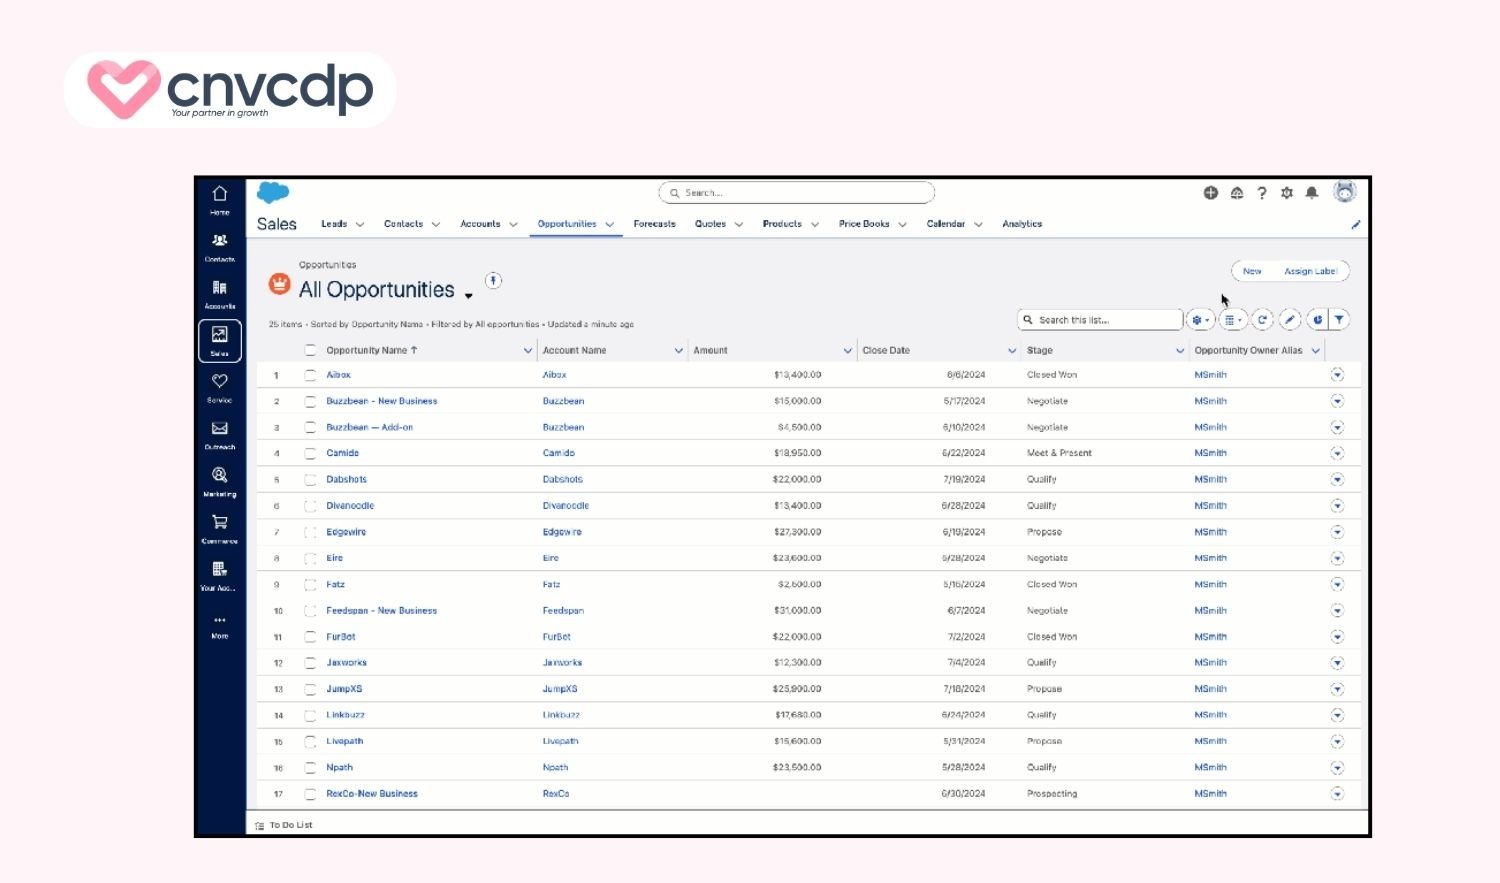Pin the All Opportunities list view
The width and height of the screenshot is (1500, 883).
pos(493,281)
